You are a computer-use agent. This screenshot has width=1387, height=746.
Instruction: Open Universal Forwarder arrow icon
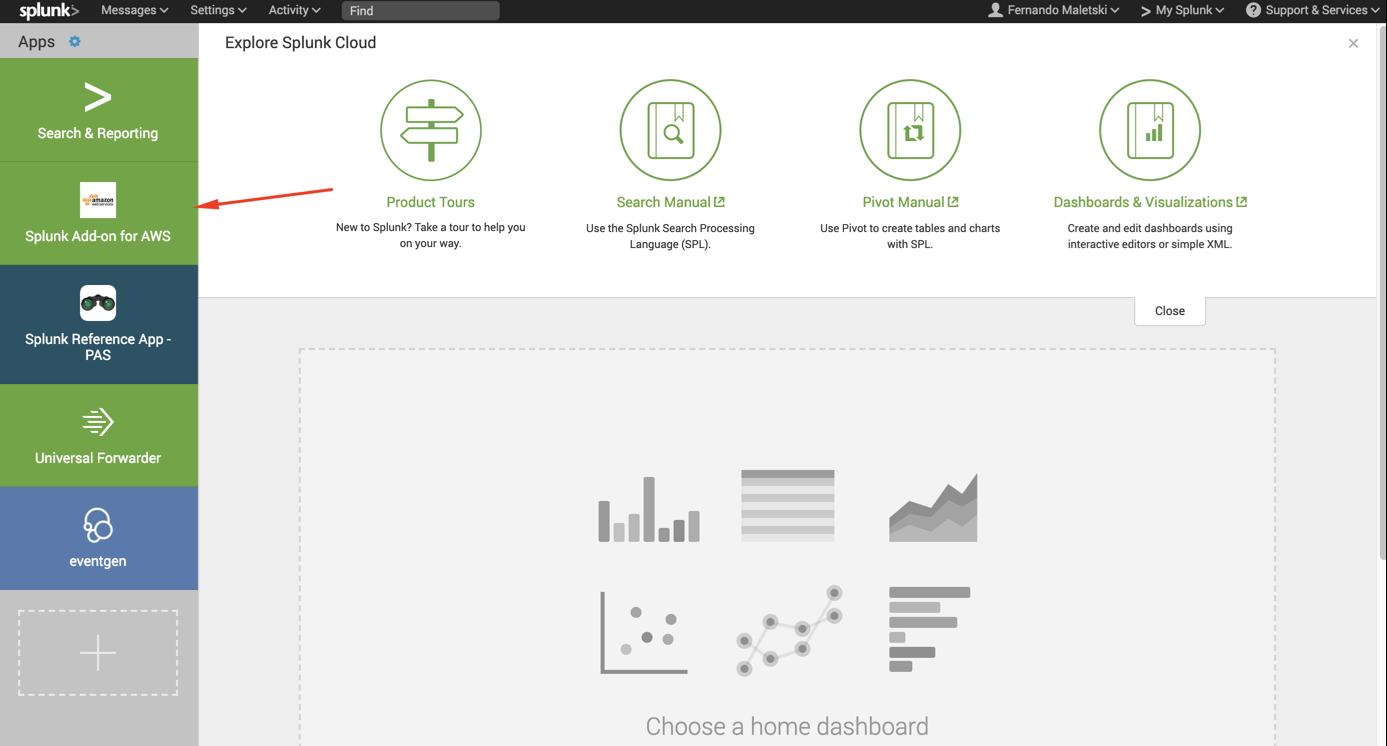98,422
